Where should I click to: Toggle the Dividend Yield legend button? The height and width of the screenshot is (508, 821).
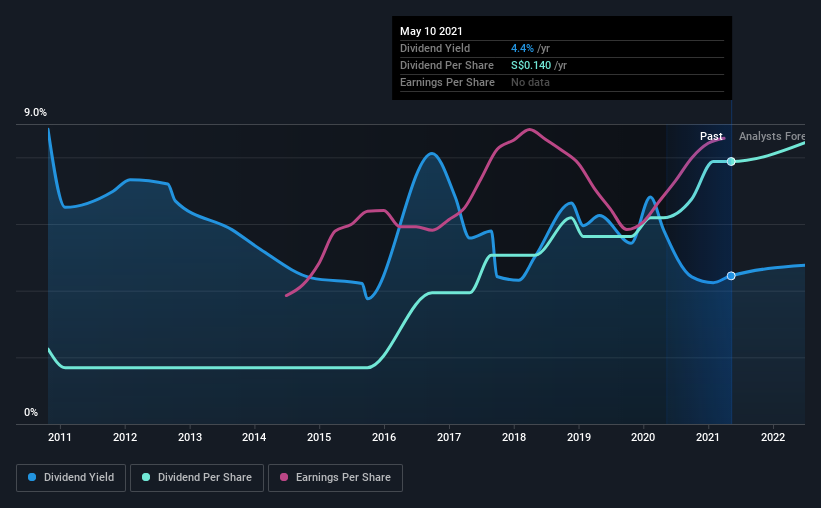point(71,478)
